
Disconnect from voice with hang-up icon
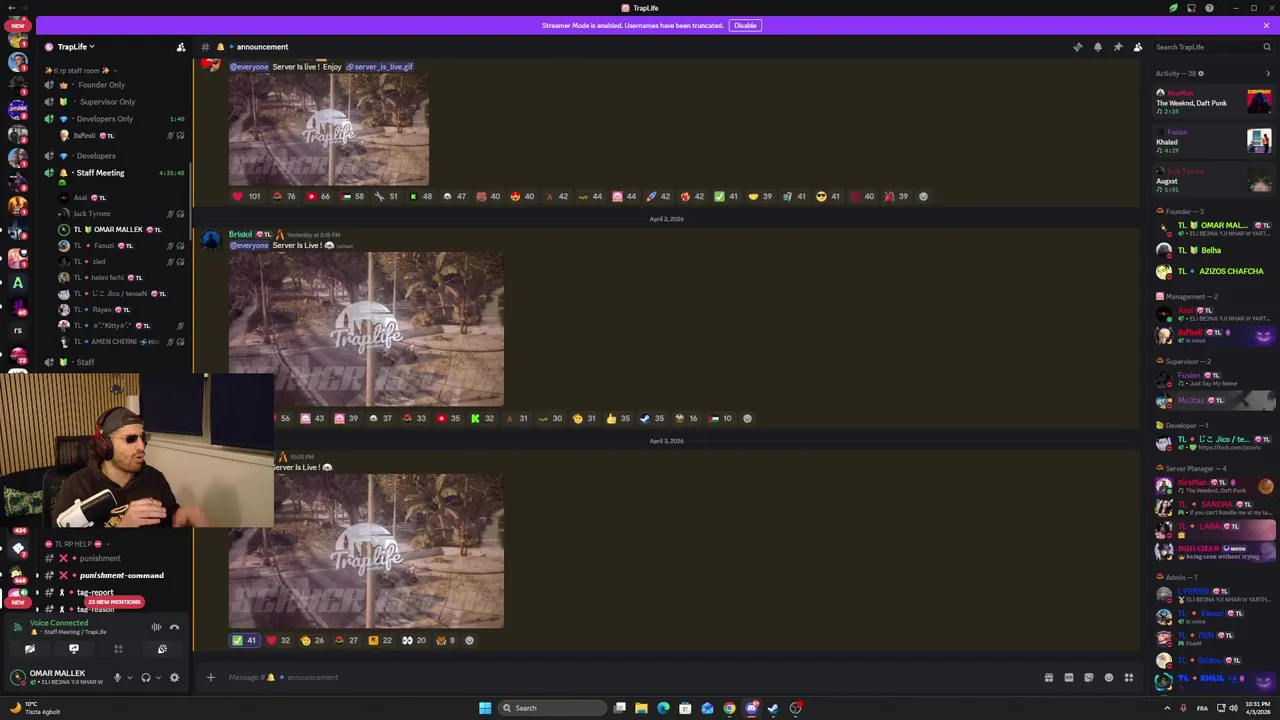pyautogui.click(x=174, y=627)
